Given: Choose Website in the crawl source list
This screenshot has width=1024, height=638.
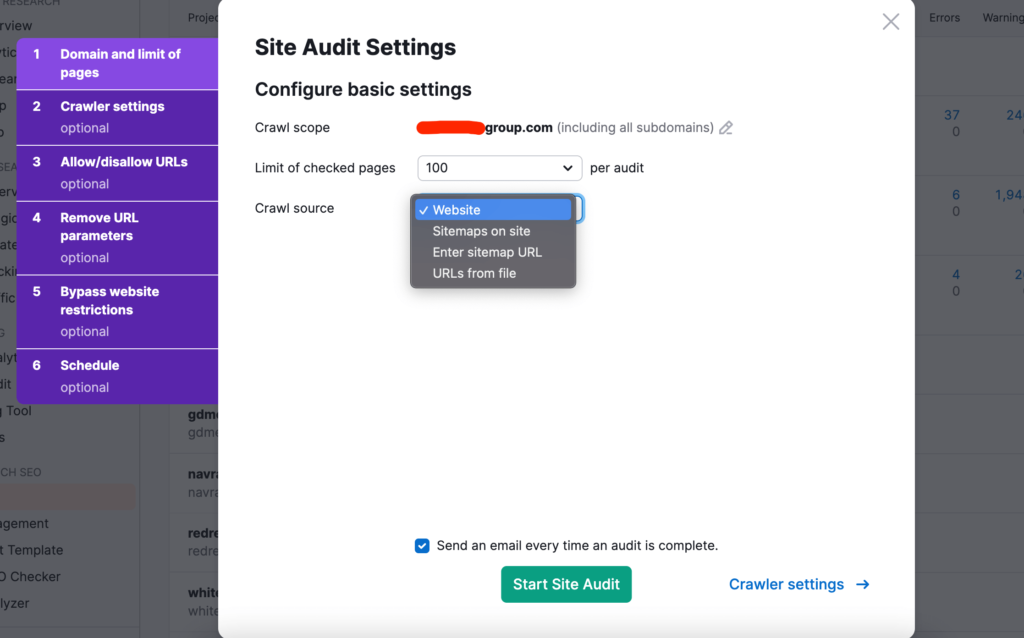Looking at the screenshot, I should point(493,210).
